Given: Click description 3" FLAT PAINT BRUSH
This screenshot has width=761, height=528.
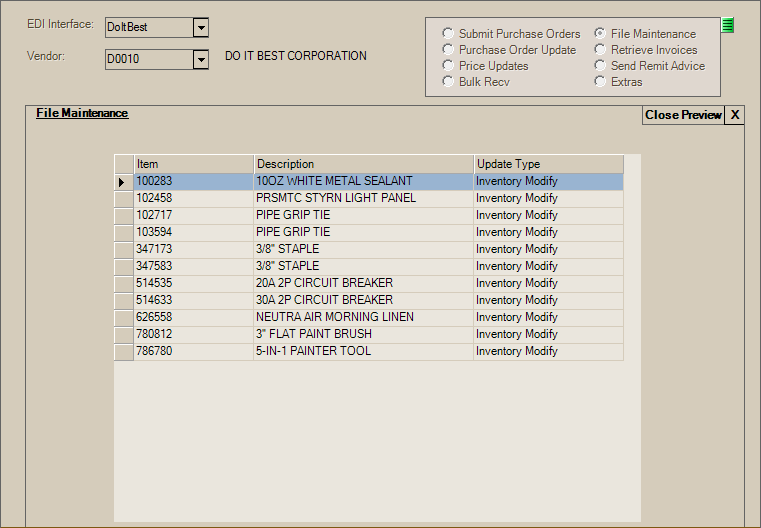Looking at the screenshot, I should pyautogui.click(x=364, y=334).
